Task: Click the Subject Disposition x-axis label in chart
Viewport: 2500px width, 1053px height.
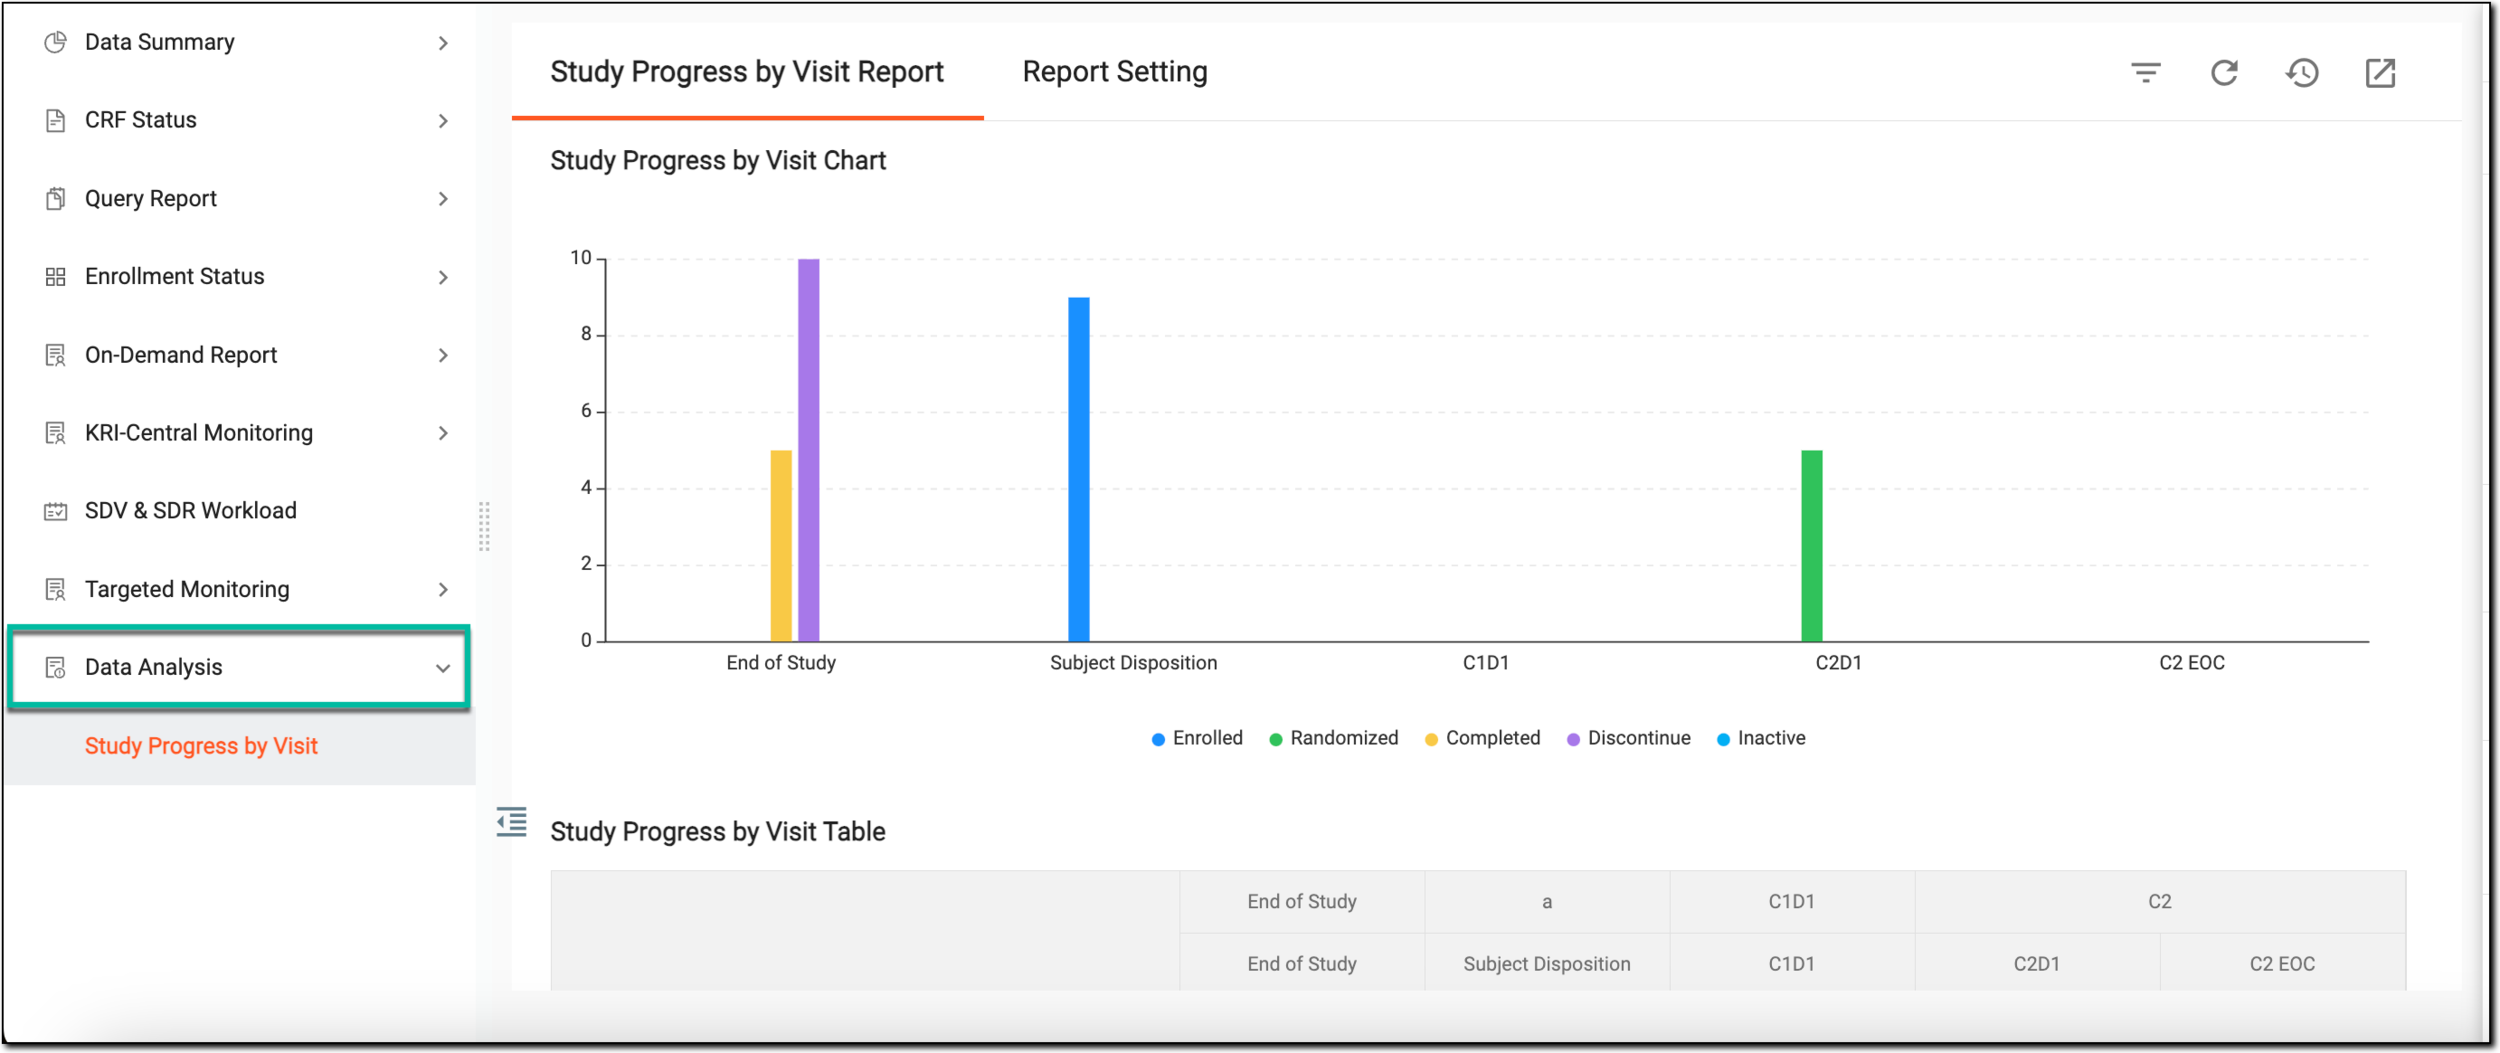Action: [x=1134, y=663]
